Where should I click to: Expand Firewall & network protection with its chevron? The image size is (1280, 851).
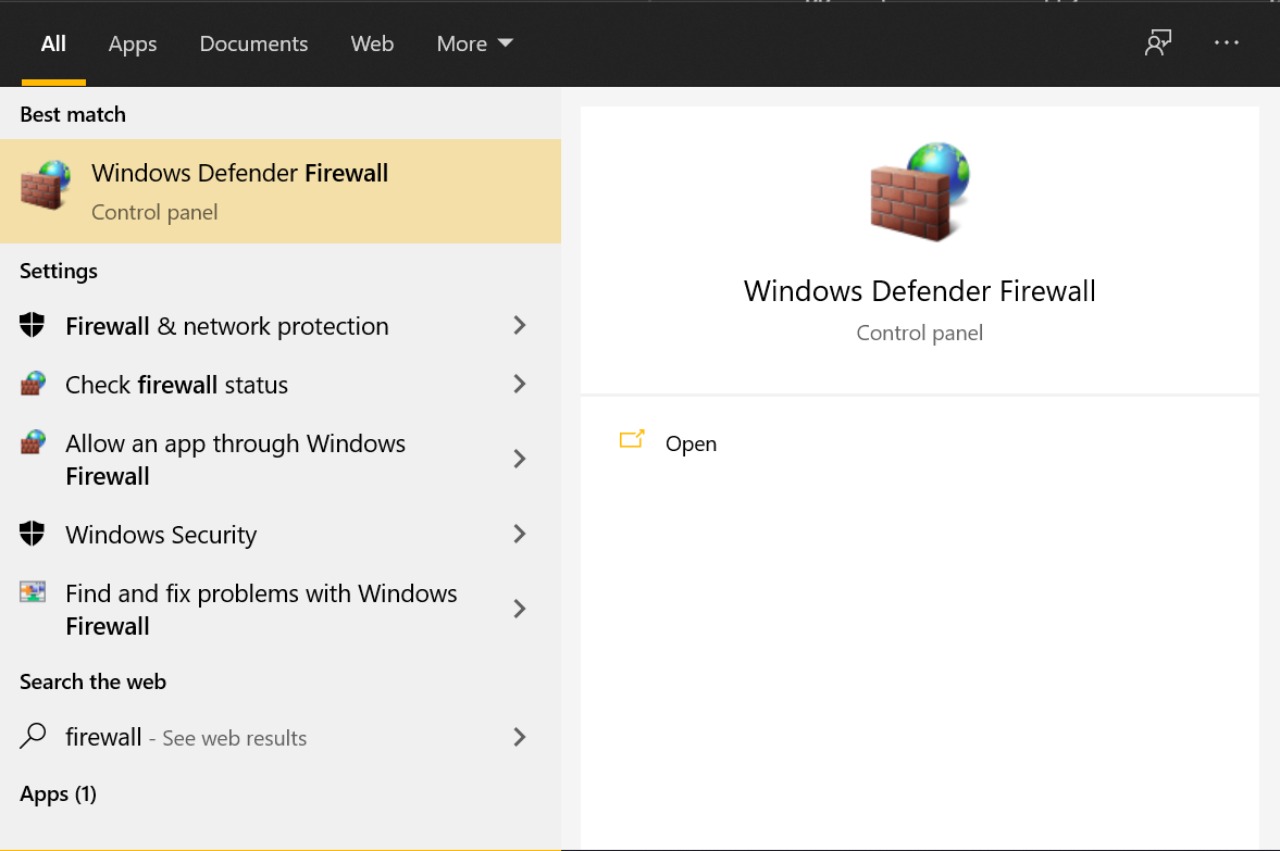(519, 325)
